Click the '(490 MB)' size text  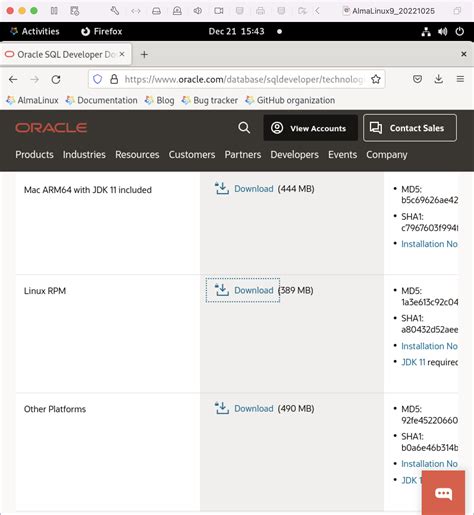[296, 409]
